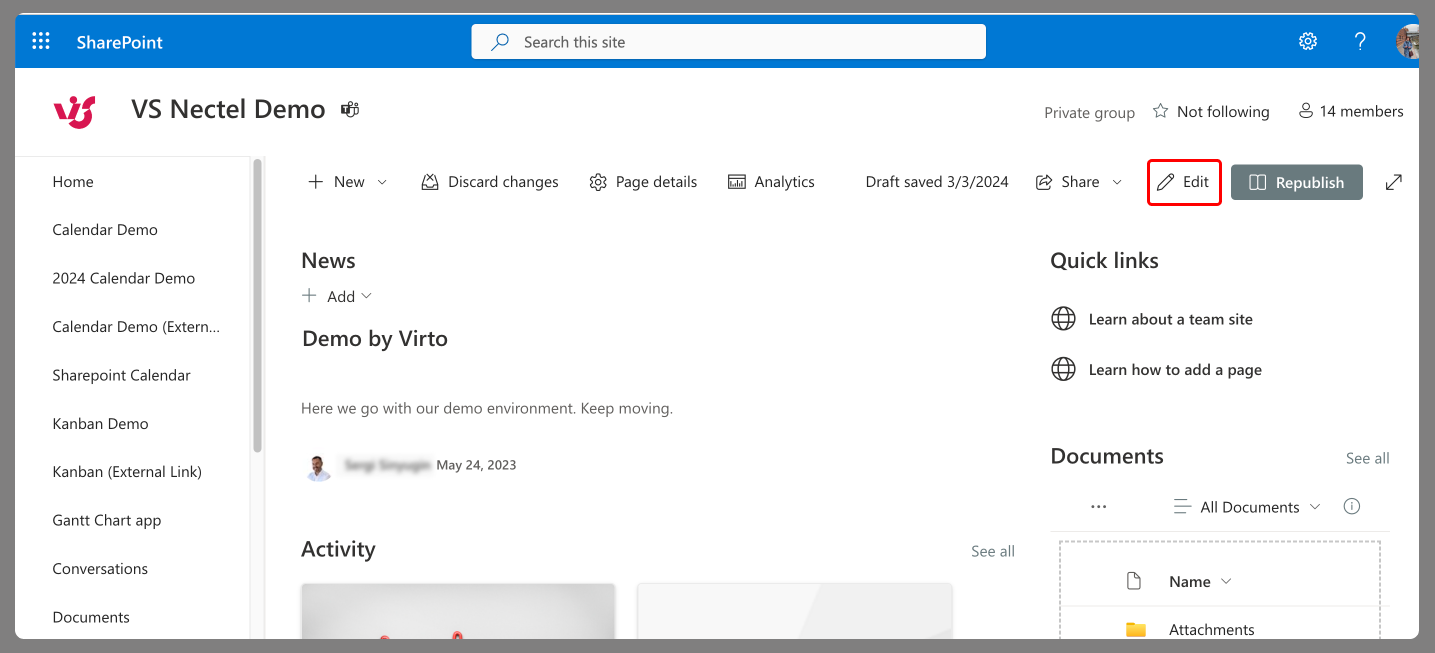Open the second Activity card thumbnail
Screen dimensions: 1435x653
[x=795, y=610]
